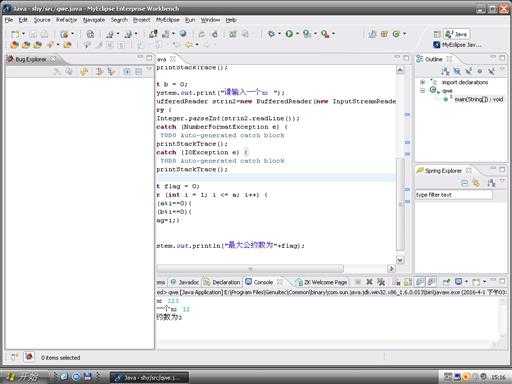
Task: Click the Deploy MyEclipse server icon
Action: 153,34
